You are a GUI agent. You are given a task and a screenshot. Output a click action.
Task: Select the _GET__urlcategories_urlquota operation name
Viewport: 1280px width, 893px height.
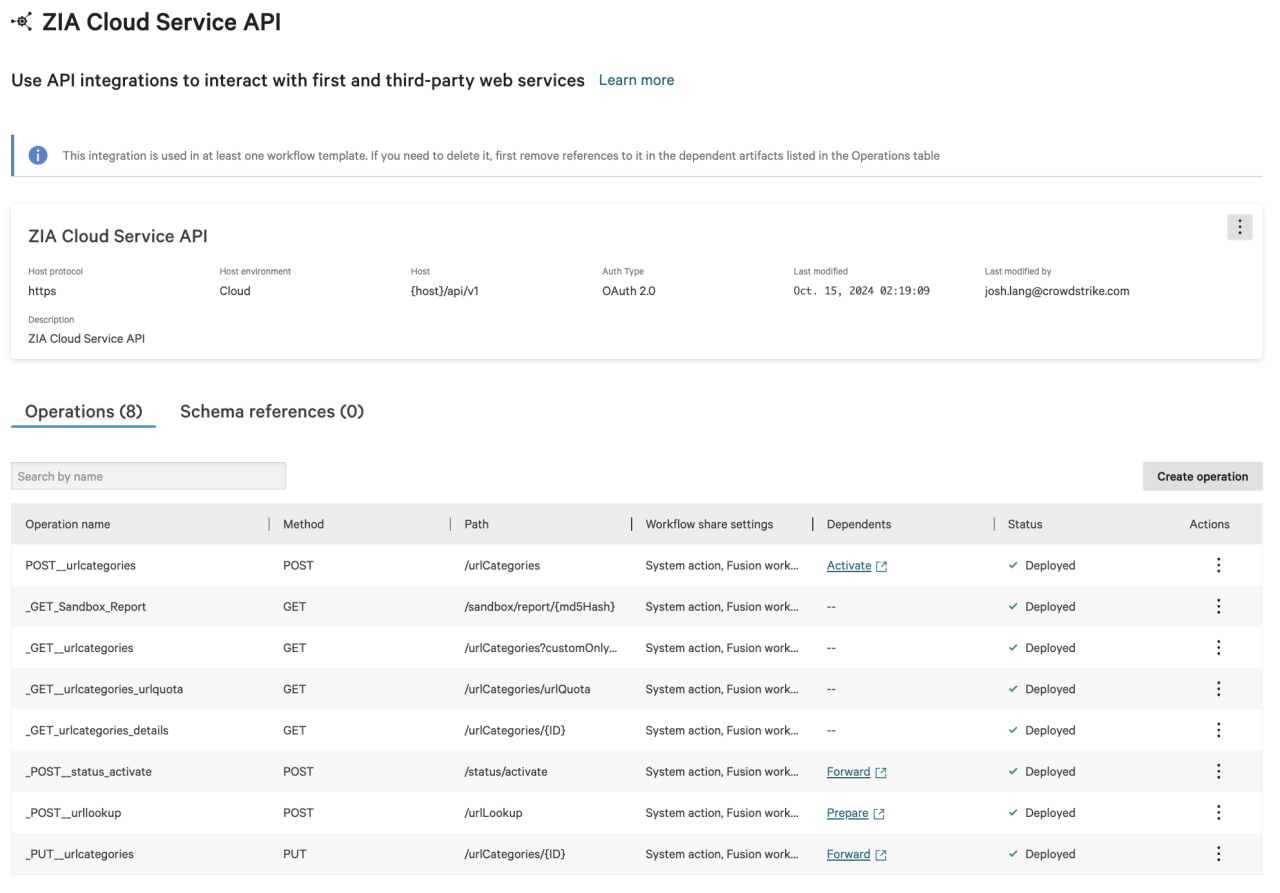[x=104, y=689]
